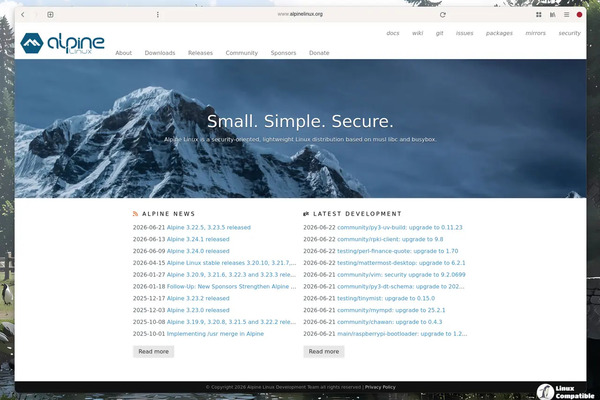Open the Donate menu item

[319, 53]
